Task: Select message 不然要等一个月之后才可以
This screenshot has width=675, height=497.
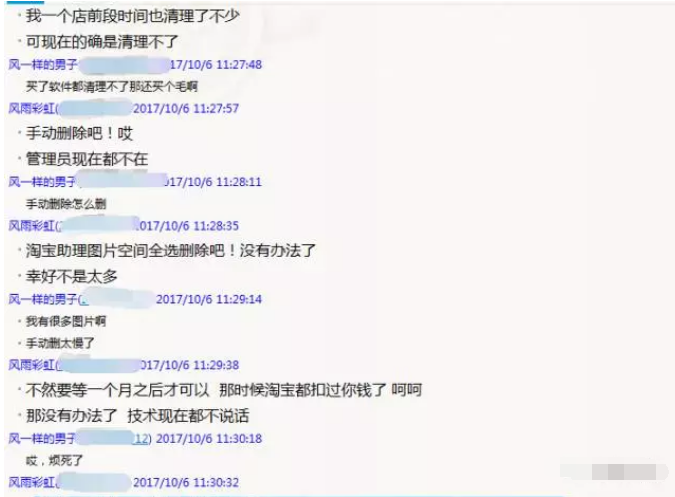Action: pos(117,390)
